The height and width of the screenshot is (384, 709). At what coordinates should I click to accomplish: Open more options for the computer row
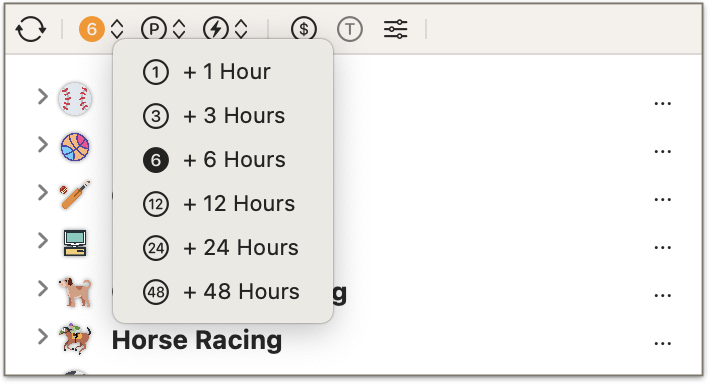(x=662, y=247)
